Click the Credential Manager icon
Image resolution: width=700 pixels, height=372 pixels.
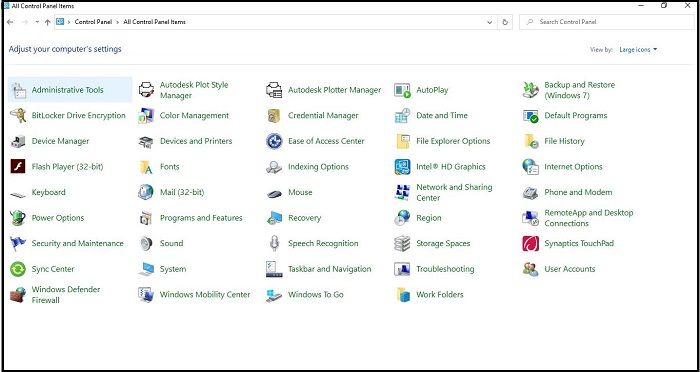pyautogui.click(x=274, y=116)
